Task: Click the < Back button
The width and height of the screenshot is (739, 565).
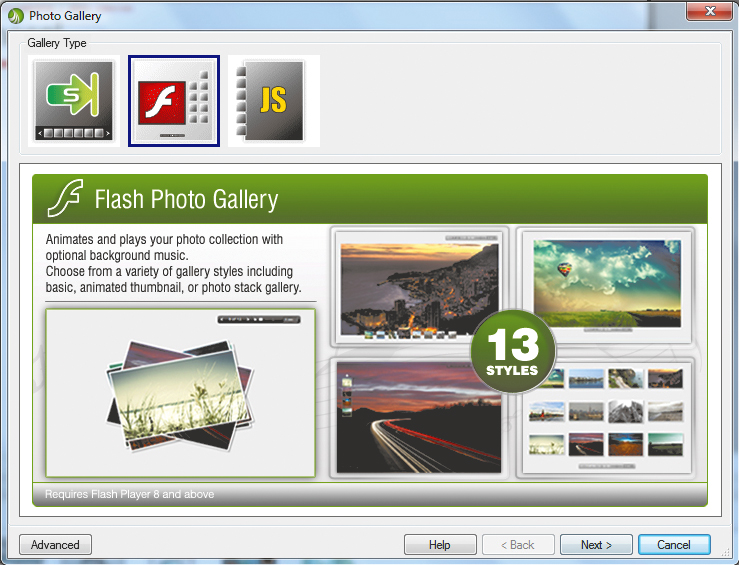Action: (518, 545)
